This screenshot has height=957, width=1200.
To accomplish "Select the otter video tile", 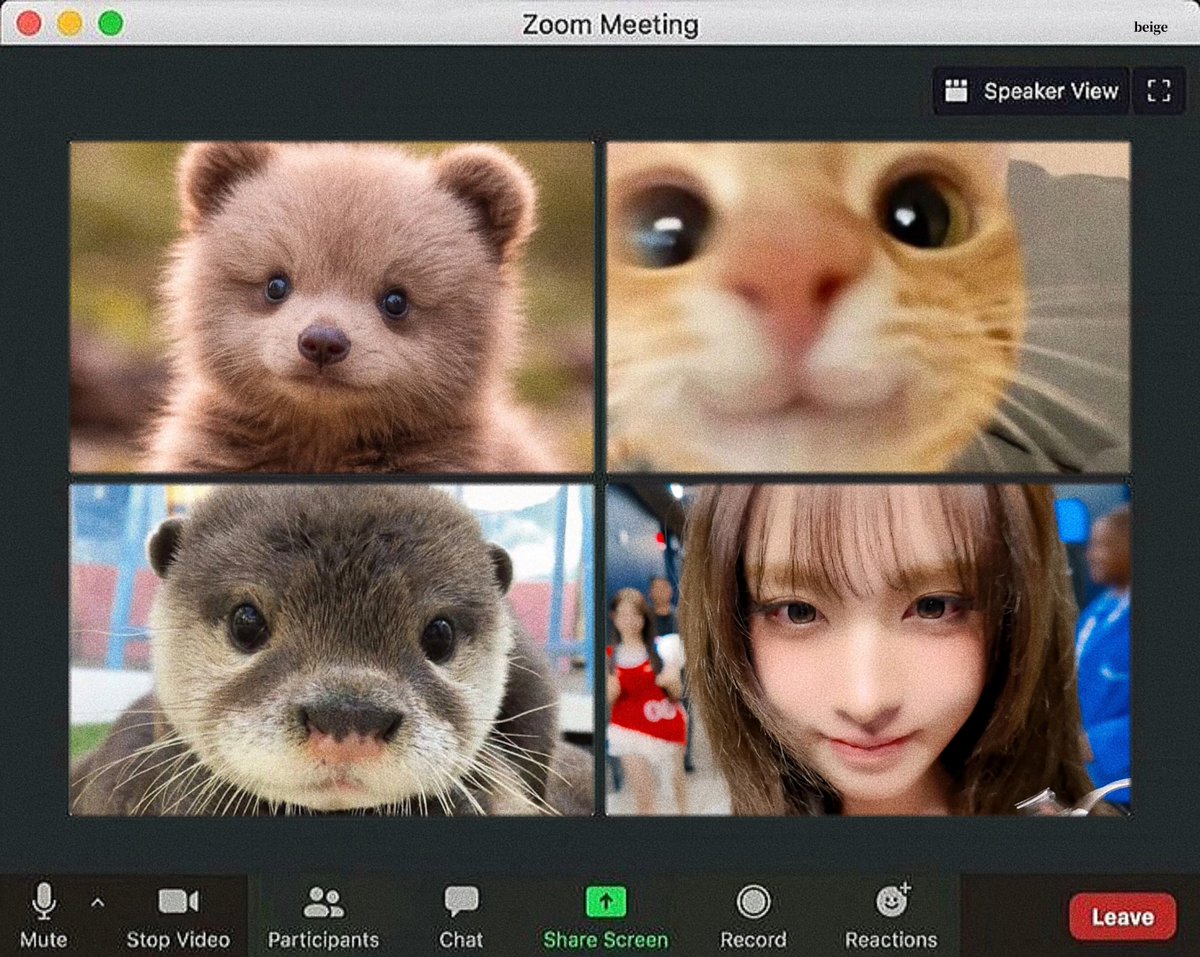I will point(332,650).
